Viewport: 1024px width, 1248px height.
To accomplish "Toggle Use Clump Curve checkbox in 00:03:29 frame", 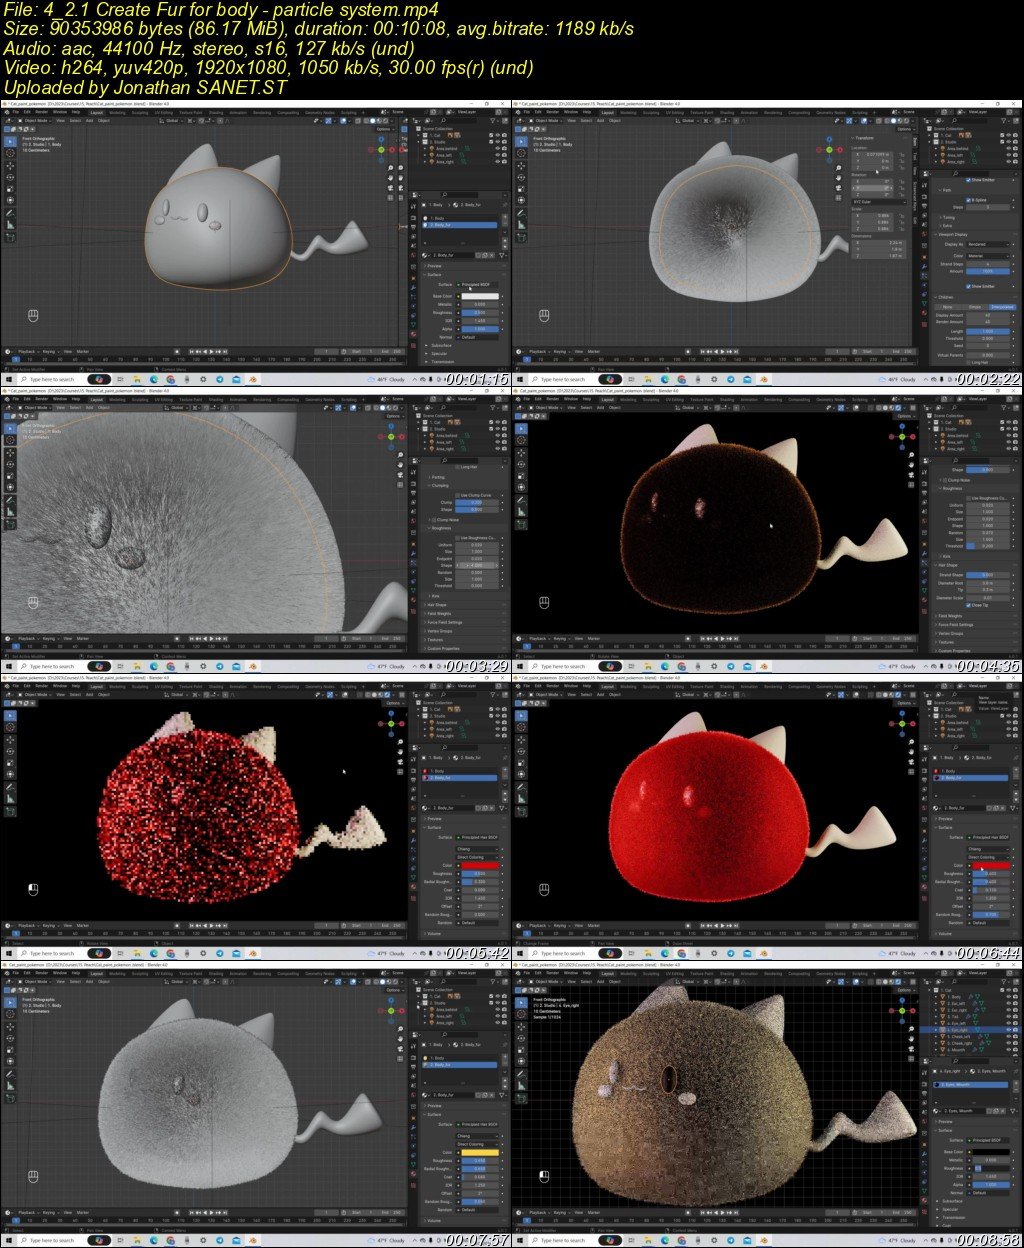I will [x=457, y=495].
